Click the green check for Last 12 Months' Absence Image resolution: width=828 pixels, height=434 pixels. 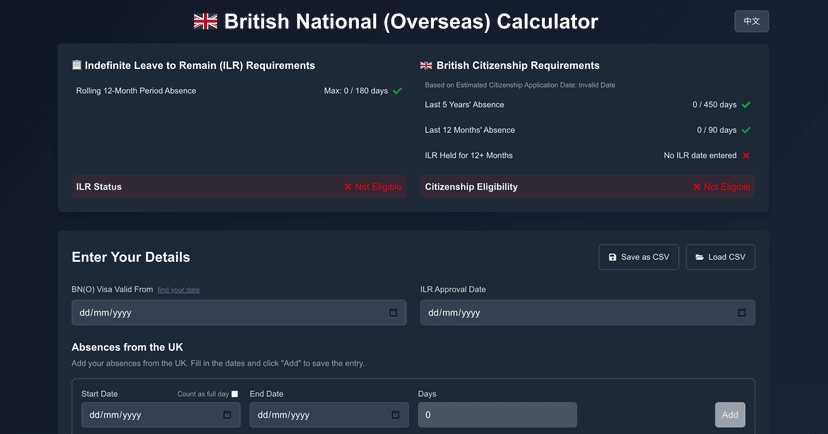pos(746,130)
